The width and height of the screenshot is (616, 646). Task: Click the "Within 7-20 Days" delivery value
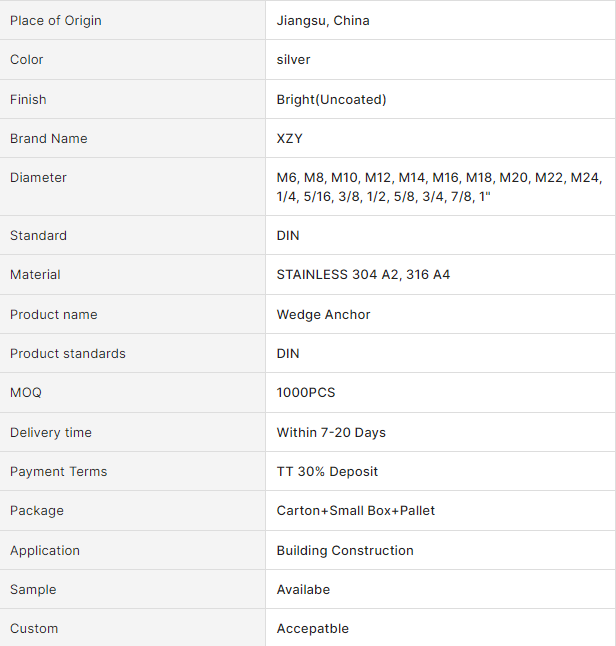coord(331,432)
